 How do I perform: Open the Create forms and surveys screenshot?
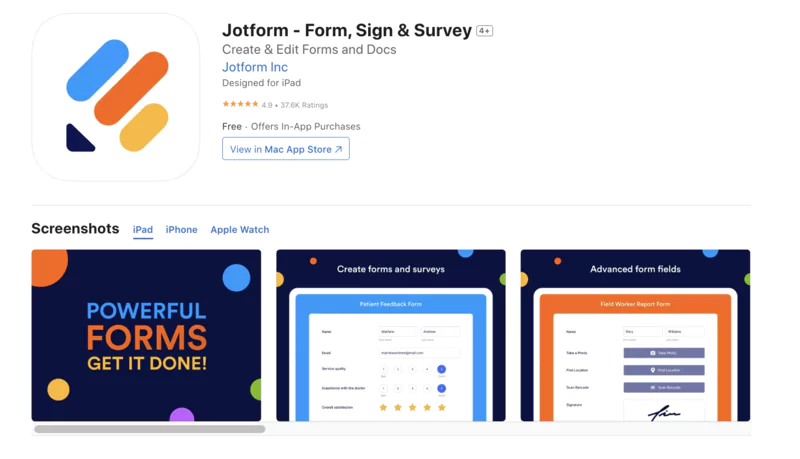(391, 335)
